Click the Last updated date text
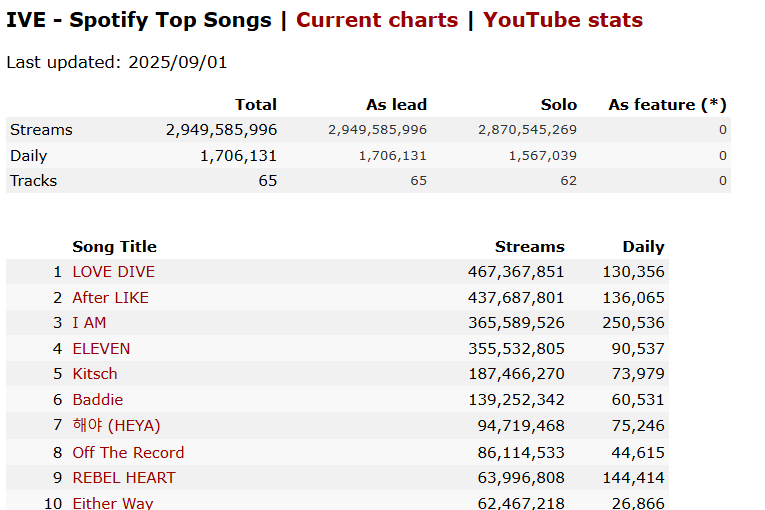The image size is (765, 510). click(x=117, y=63)
